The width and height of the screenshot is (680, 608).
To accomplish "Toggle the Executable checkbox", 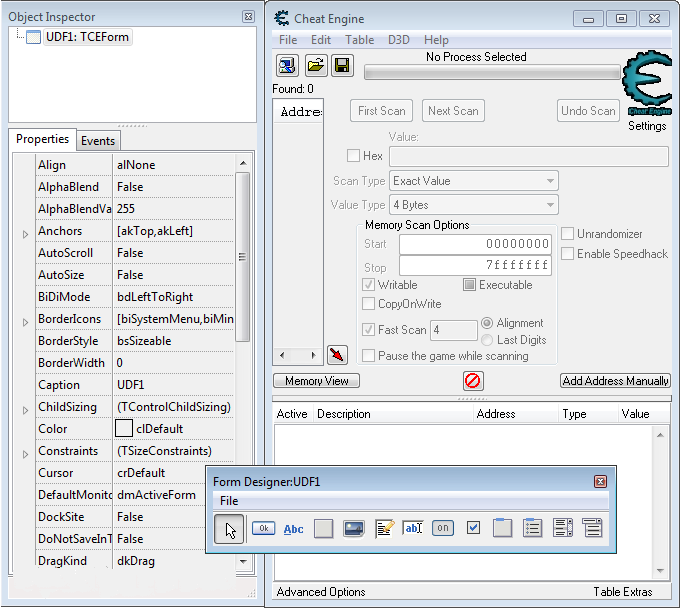I will pyautogui.click(x=469, y=285).
